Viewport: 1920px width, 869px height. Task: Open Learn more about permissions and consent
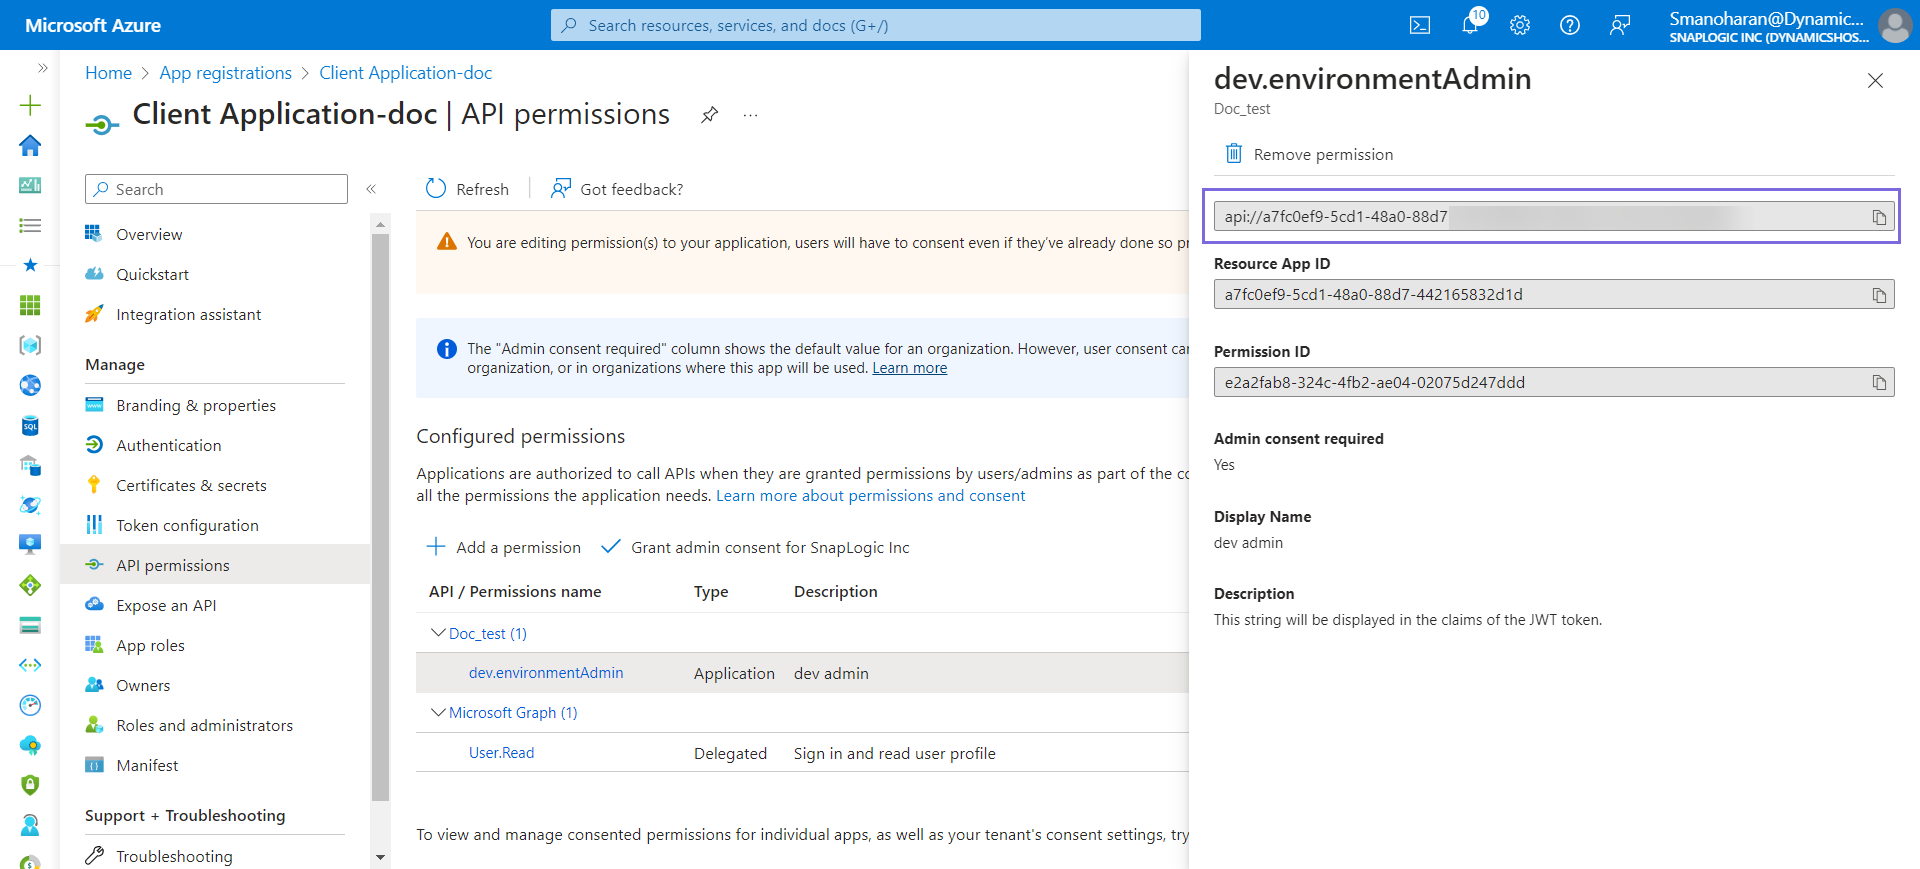click(x=870, y=495)
